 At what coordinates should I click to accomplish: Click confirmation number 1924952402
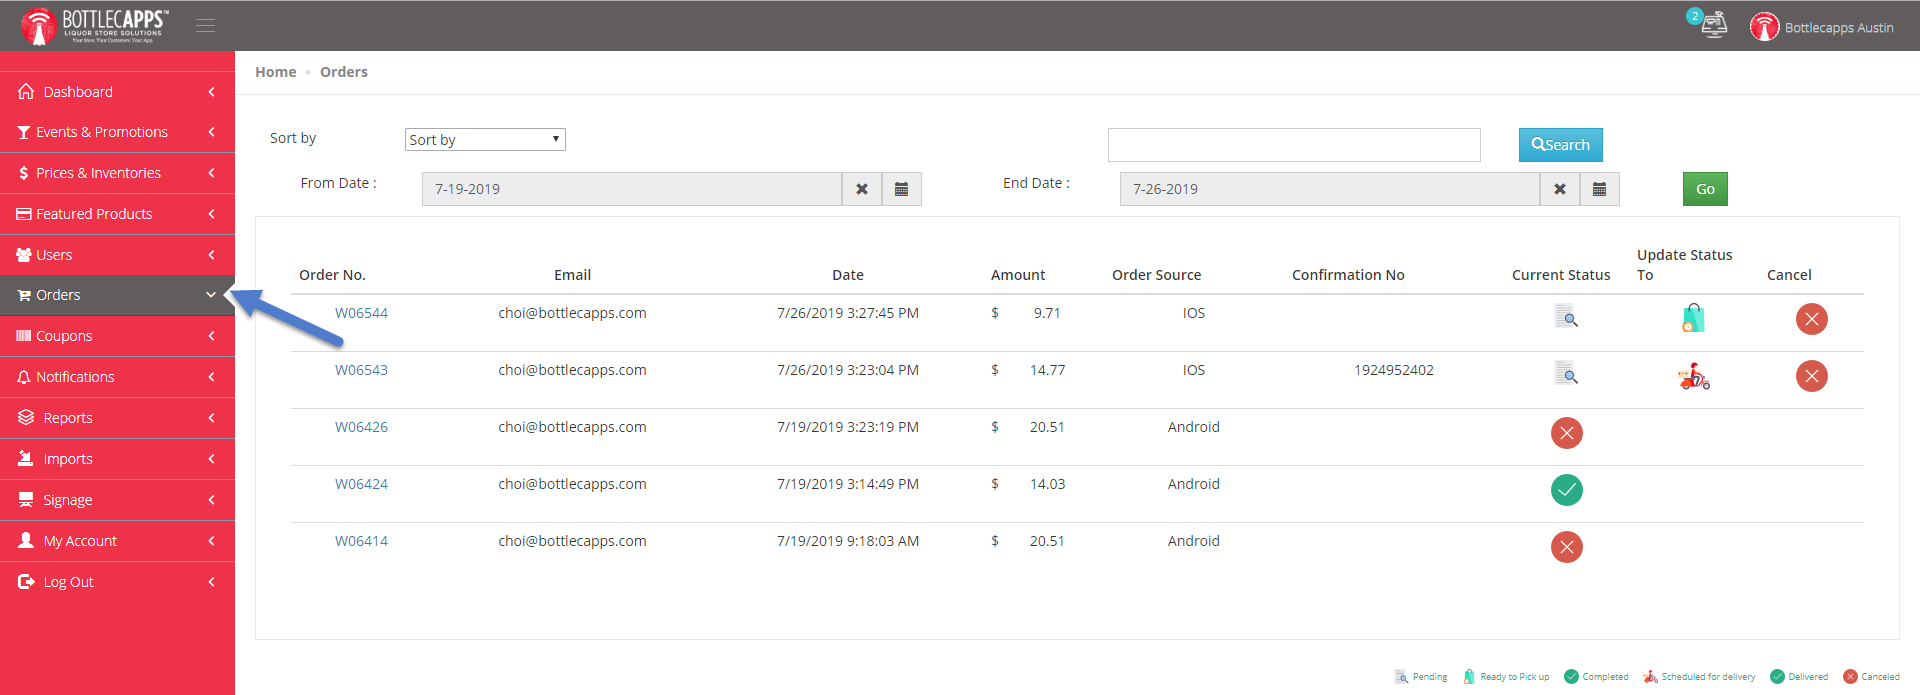point(1394,370)
